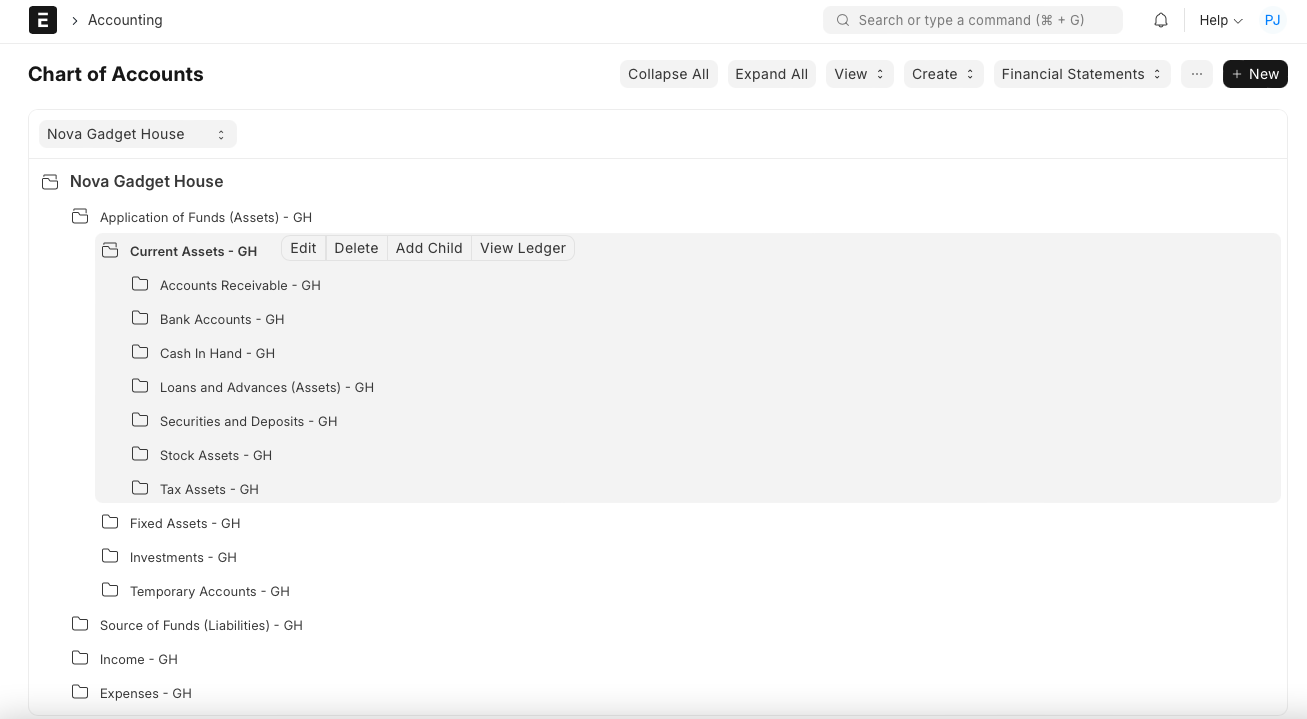Open the View dropdown
The width and height of the screenshot is (1307, 719).
(859, 74)
